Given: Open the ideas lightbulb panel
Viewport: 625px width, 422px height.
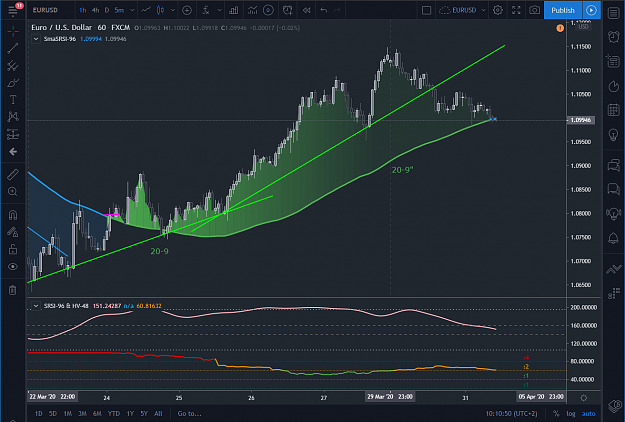Looking at the screenshot, I should (x=613, y=134).
